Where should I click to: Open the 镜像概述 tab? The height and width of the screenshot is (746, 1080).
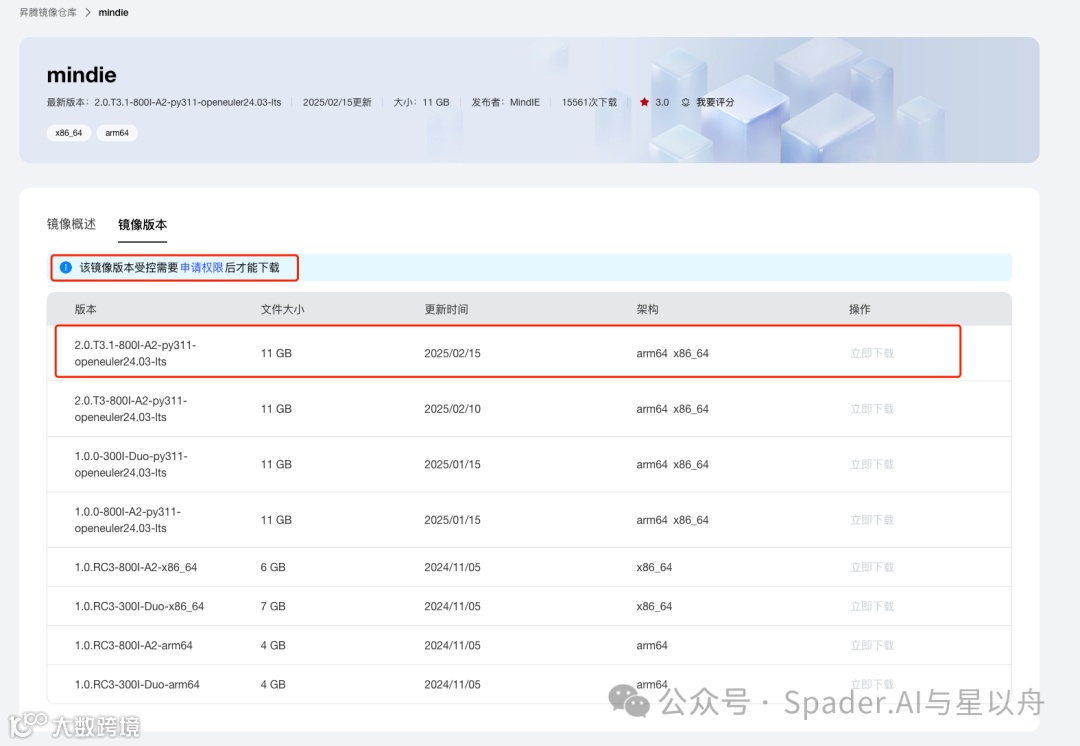(x=71, y=224)
